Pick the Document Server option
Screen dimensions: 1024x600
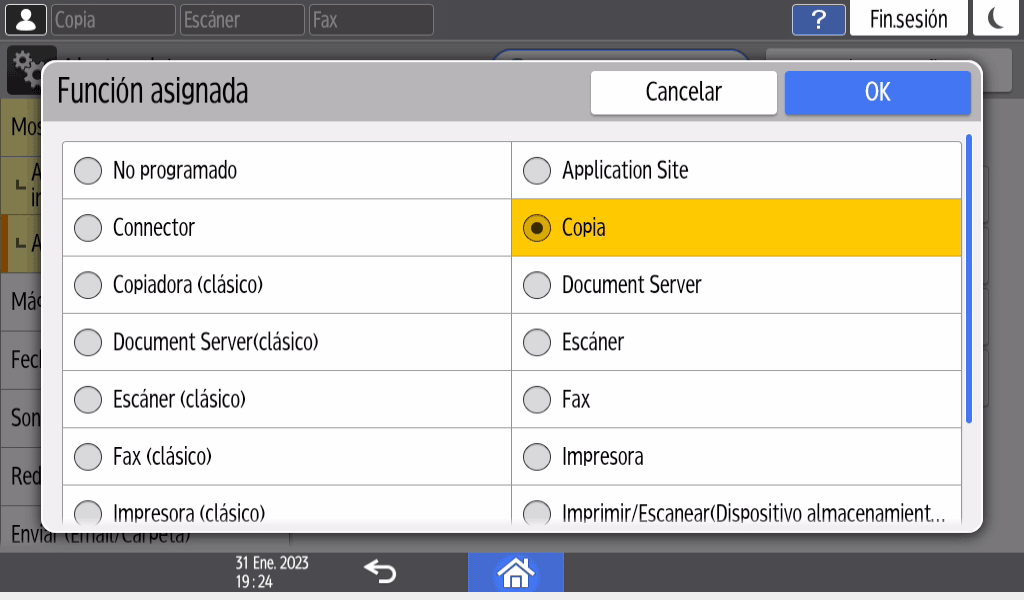(x=538, y=285)
